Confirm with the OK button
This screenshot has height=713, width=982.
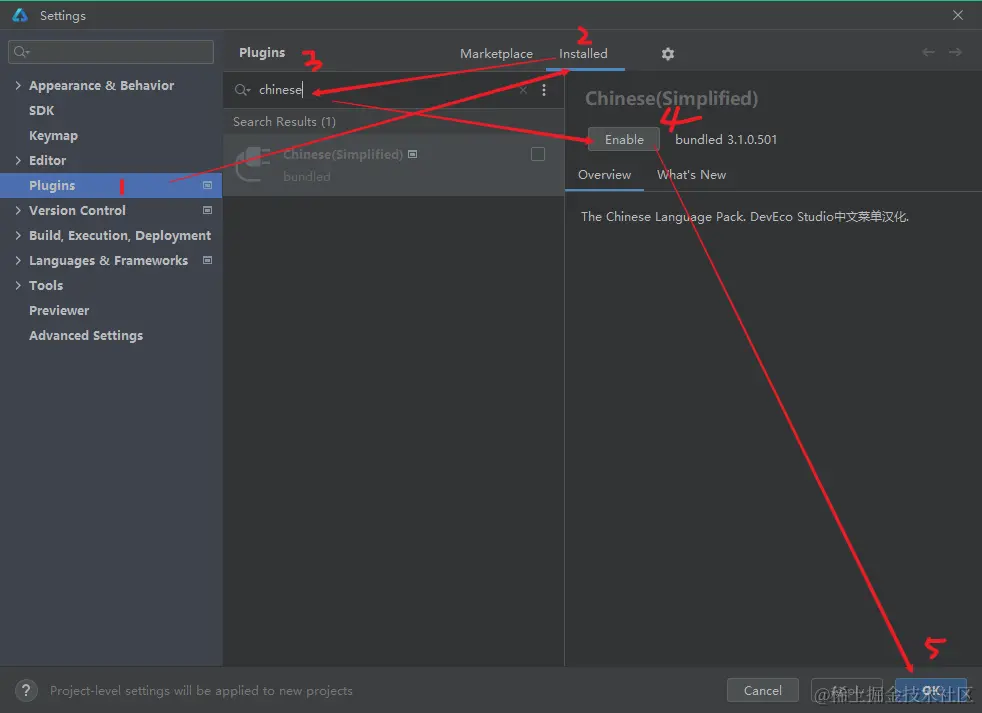pos(931,690)
